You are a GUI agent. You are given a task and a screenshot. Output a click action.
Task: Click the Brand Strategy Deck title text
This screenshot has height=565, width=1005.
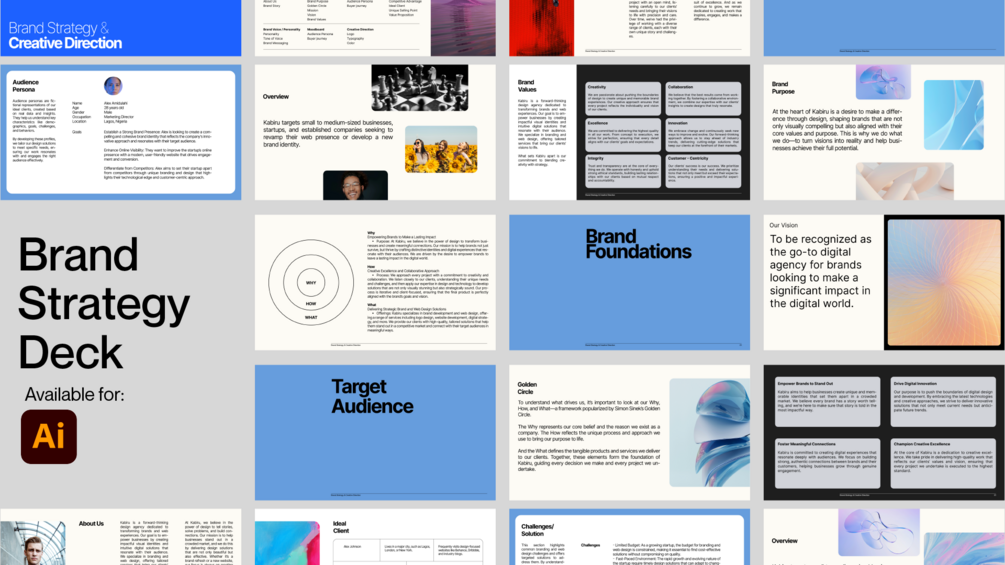point(104,304)
